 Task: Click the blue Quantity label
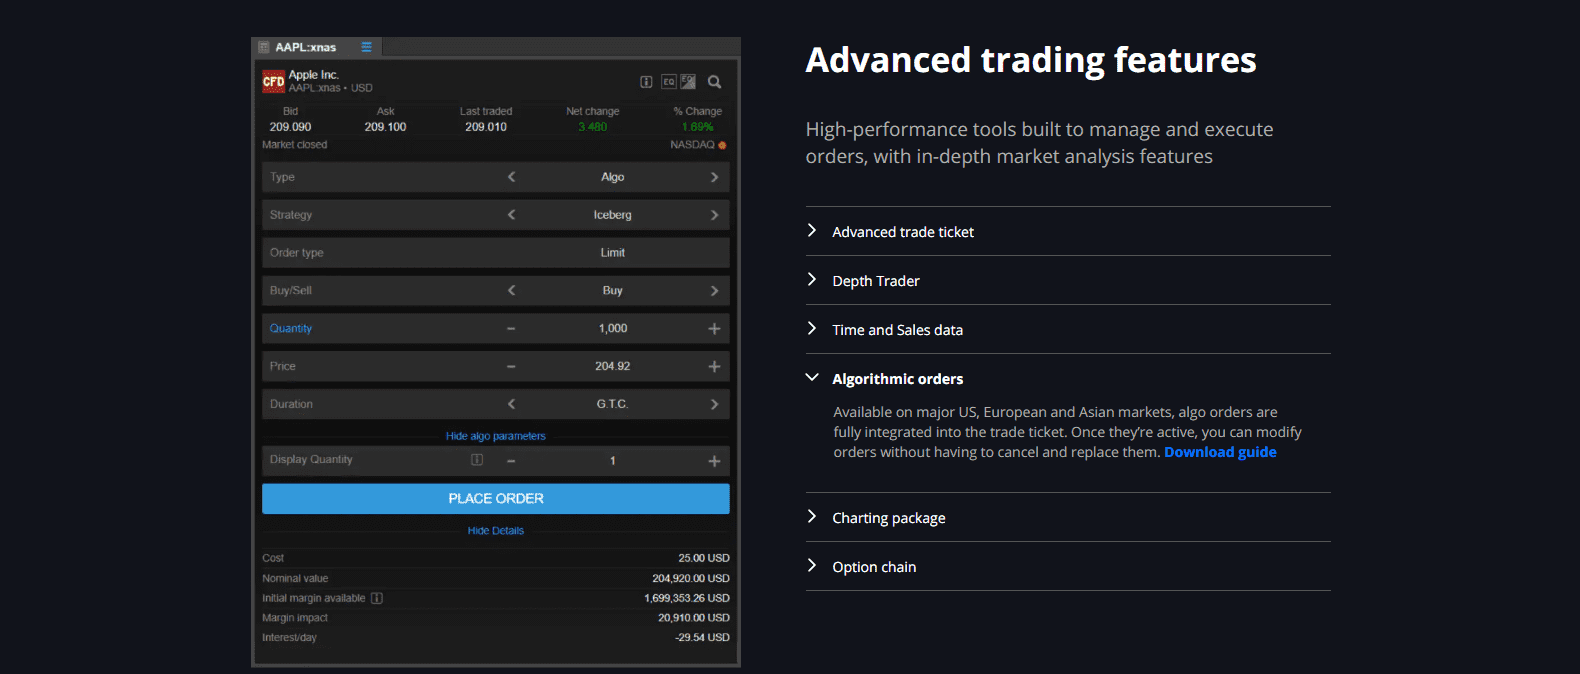click(291, 329)
